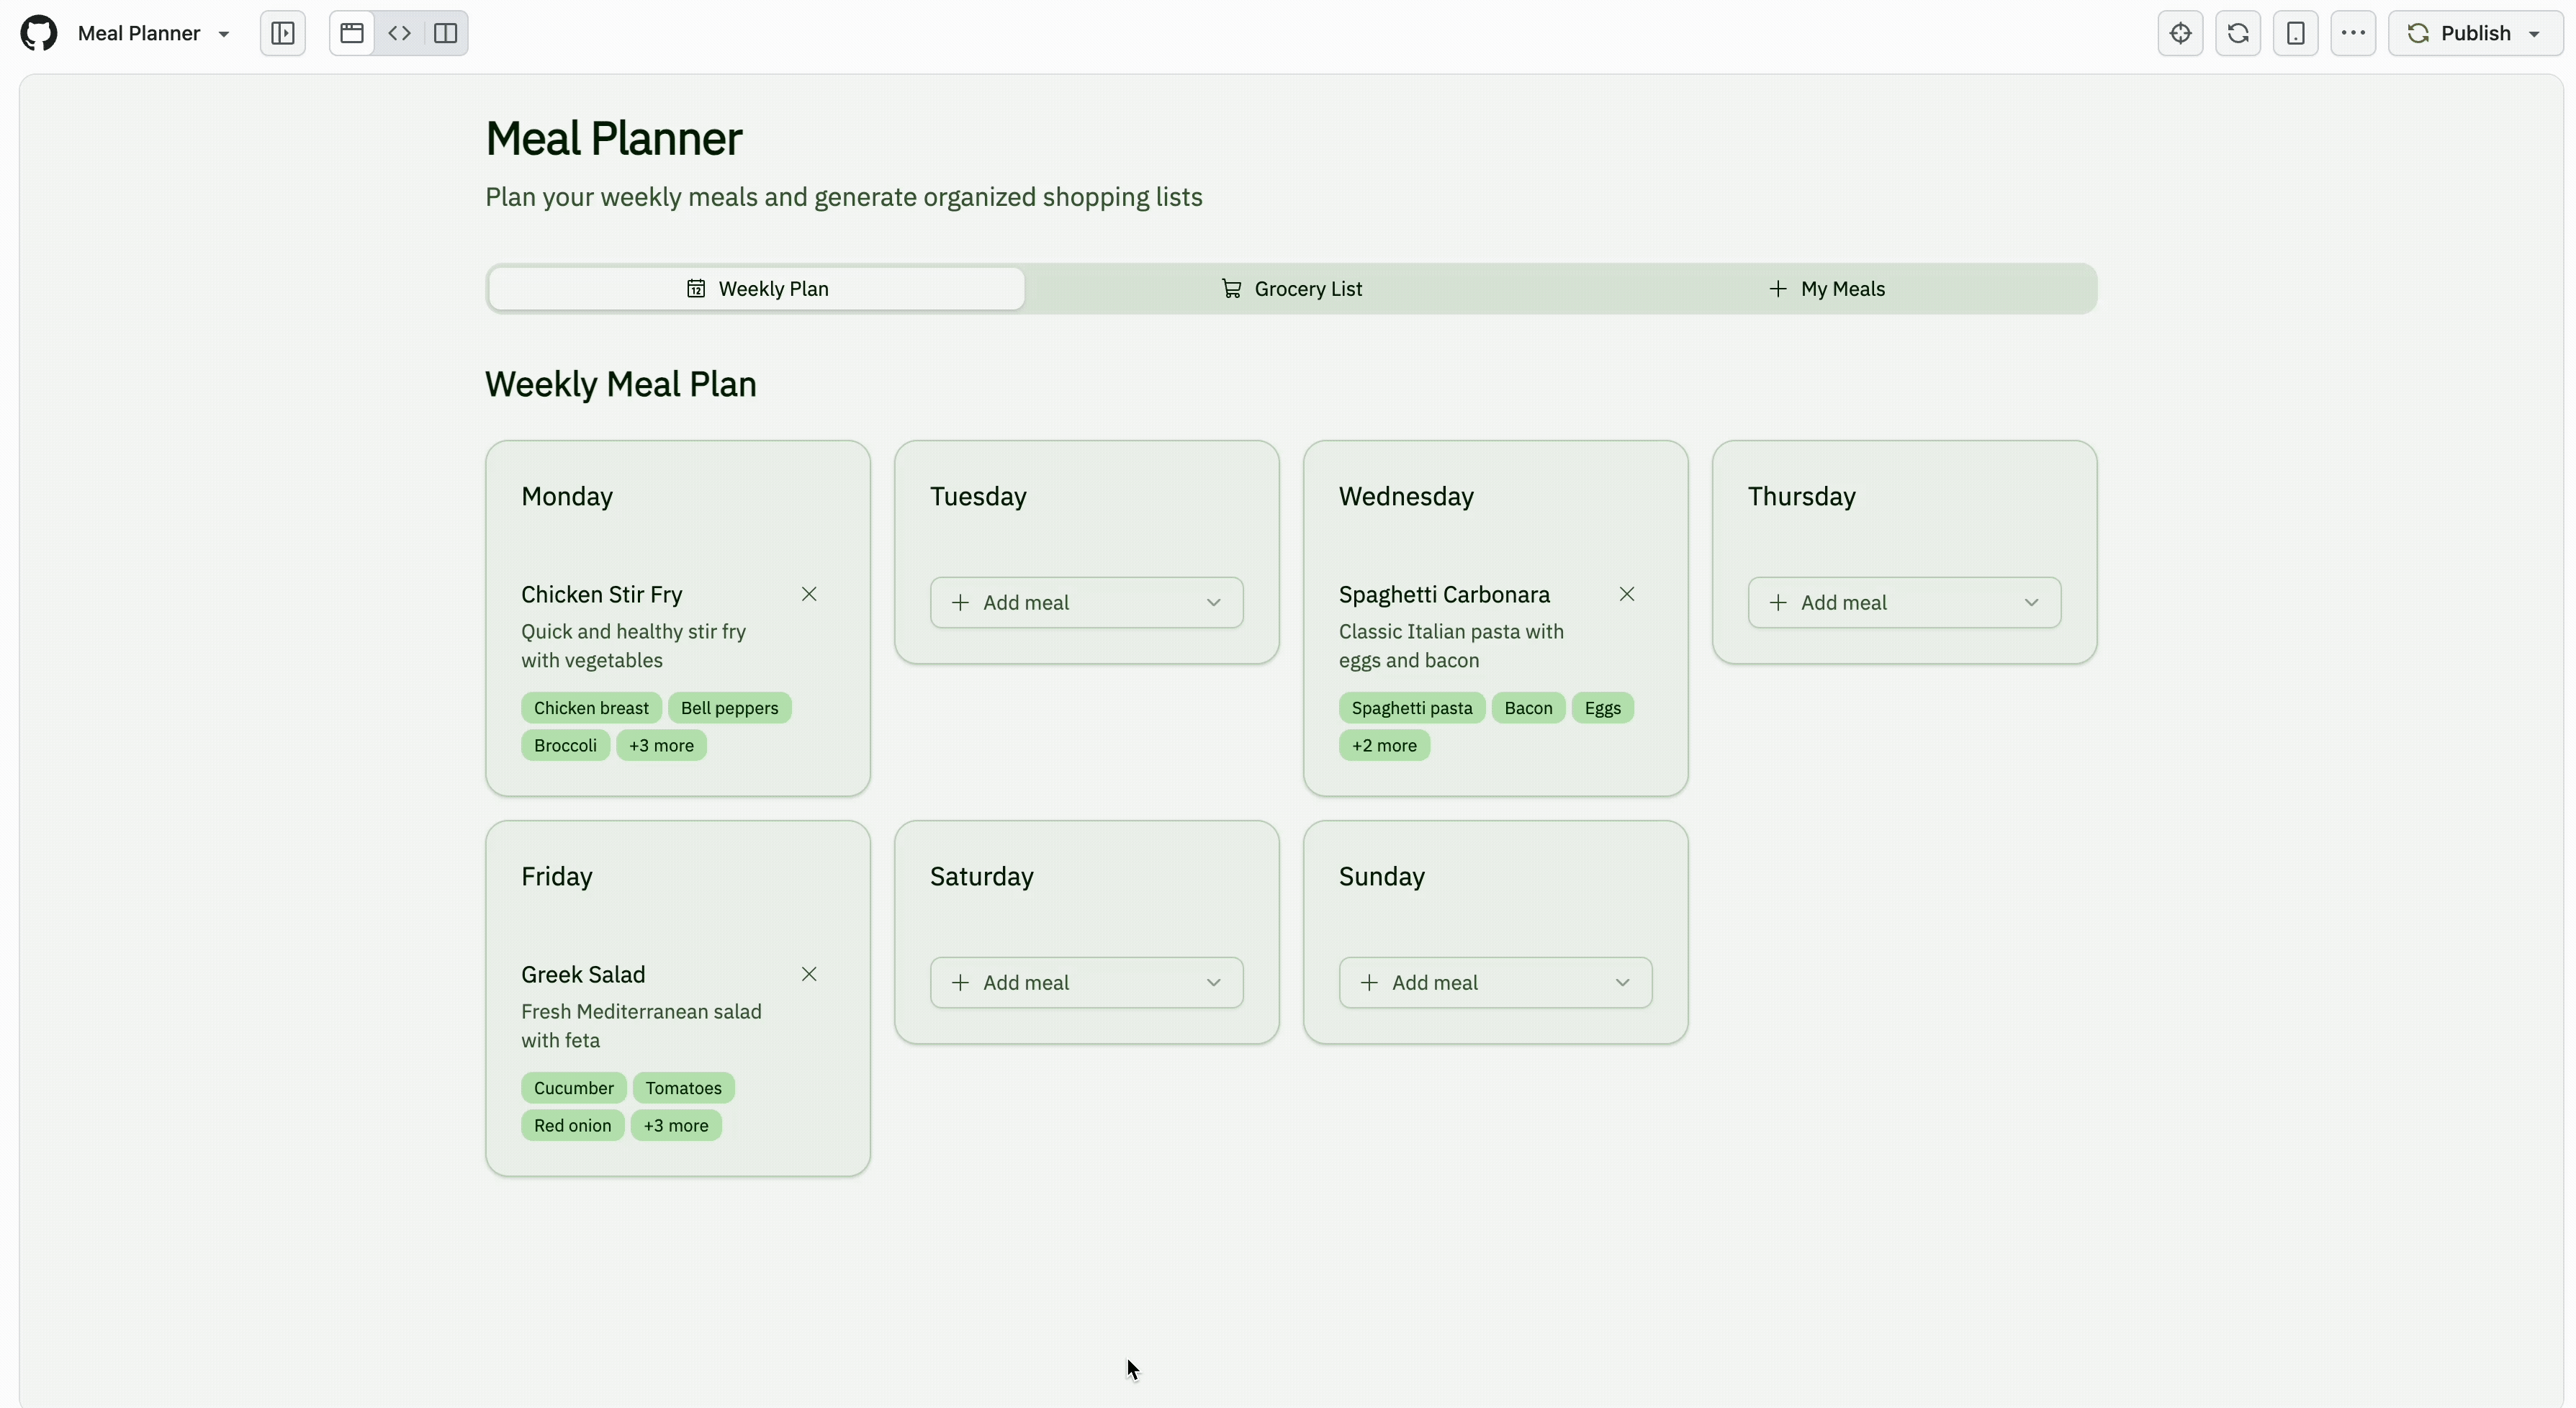
Task: Refresh the app preview
Action: 2238,32
